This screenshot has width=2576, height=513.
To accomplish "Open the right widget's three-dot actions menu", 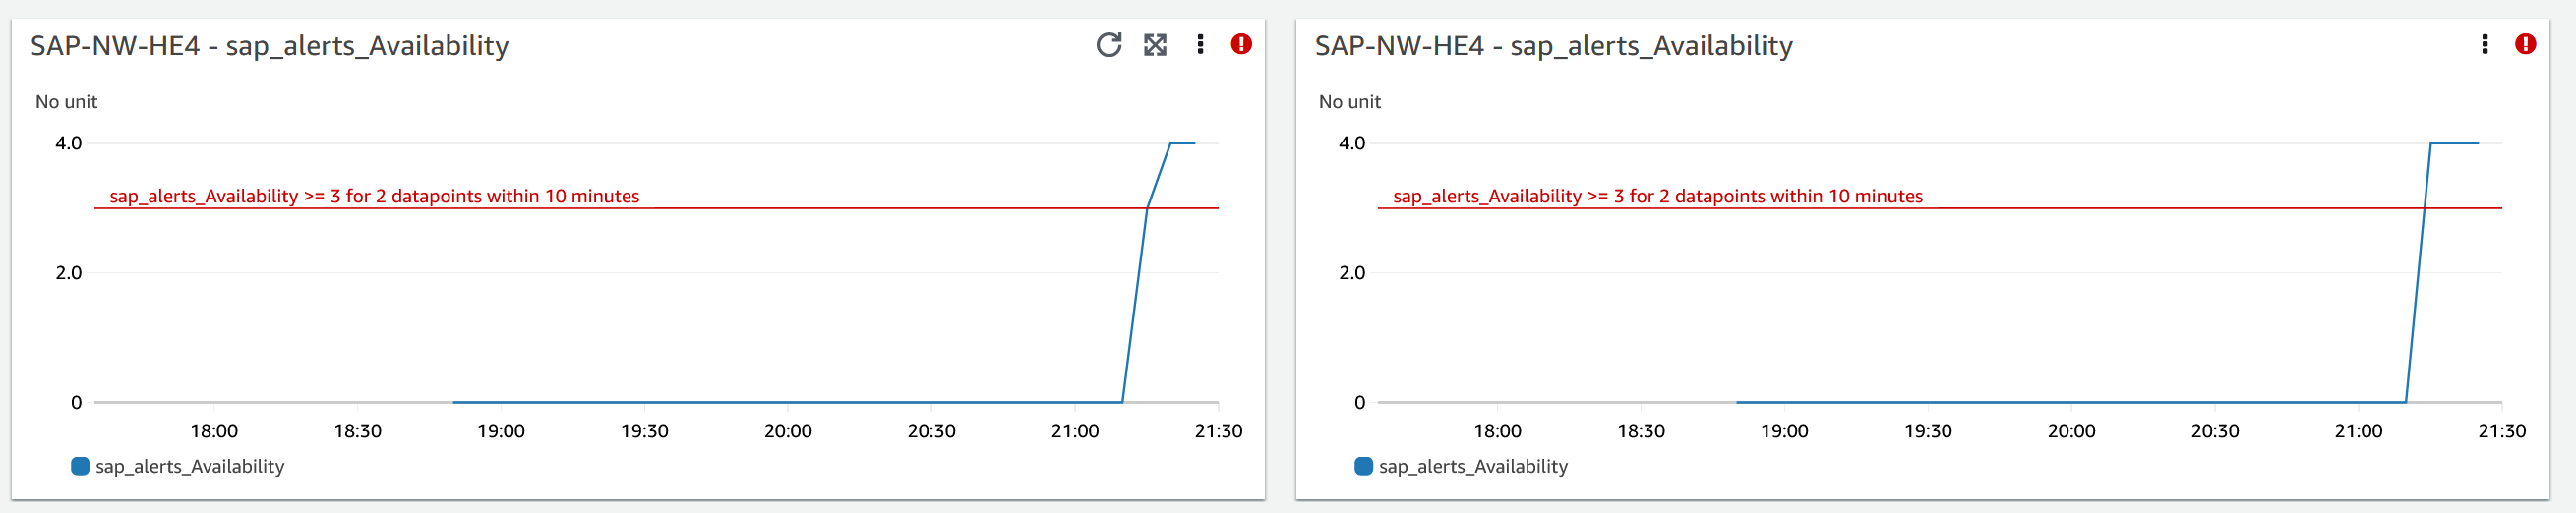I will 2484,45.
